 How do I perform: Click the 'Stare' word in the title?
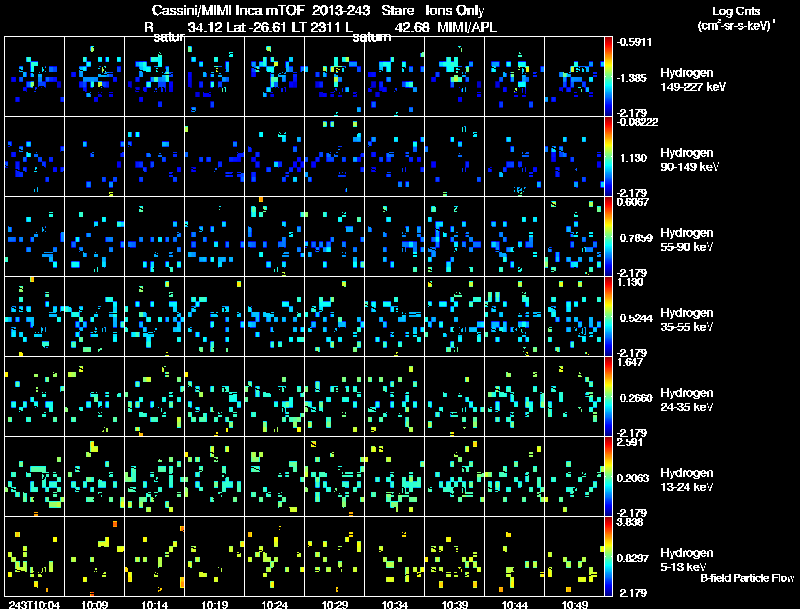[398, 10]
